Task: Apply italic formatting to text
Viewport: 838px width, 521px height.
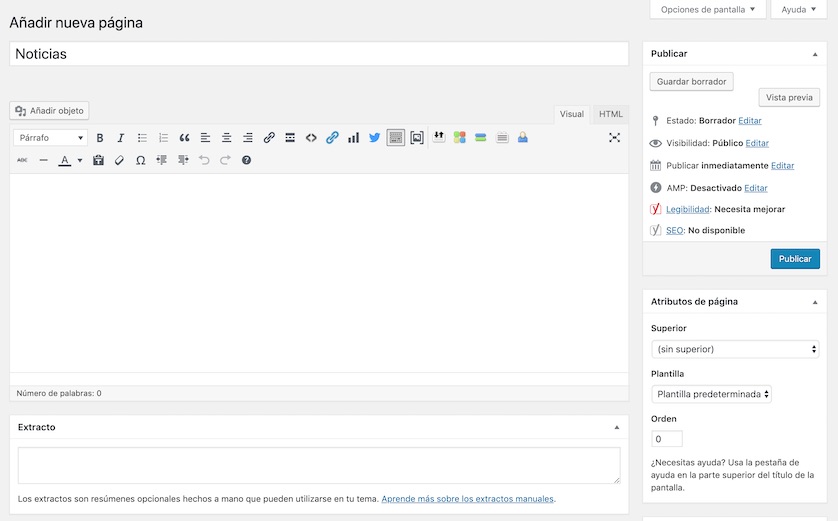Action: pos(121,138)
